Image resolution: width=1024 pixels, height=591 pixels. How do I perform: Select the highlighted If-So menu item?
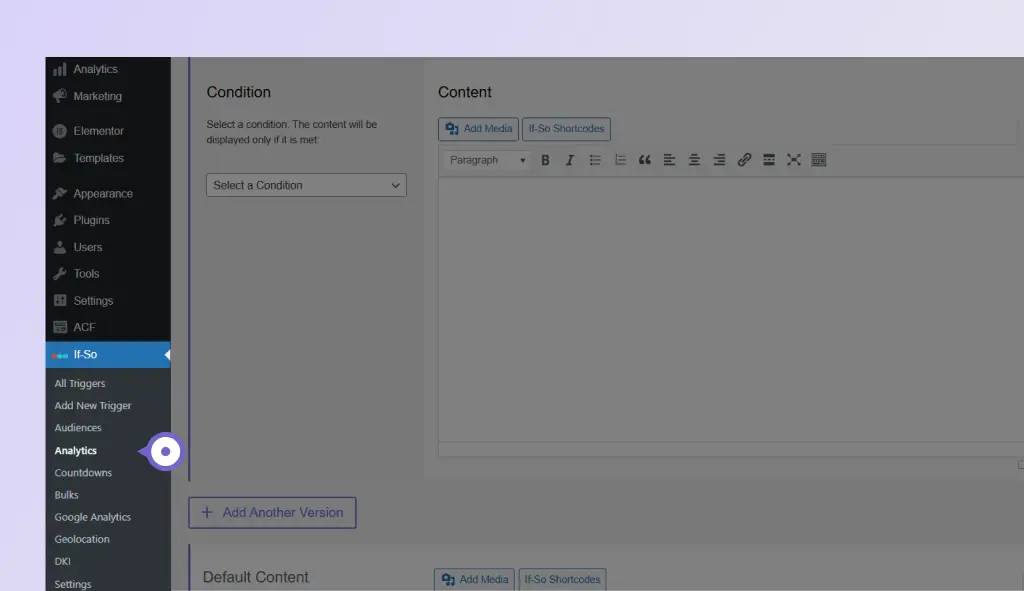coord(108,355)
